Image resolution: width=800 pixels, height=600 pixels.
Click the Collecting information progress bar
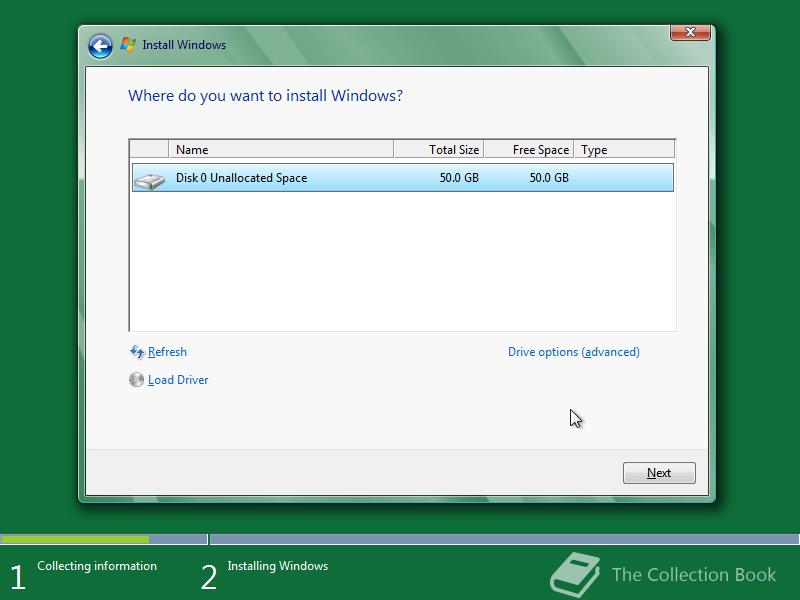[x=104, y=539]
